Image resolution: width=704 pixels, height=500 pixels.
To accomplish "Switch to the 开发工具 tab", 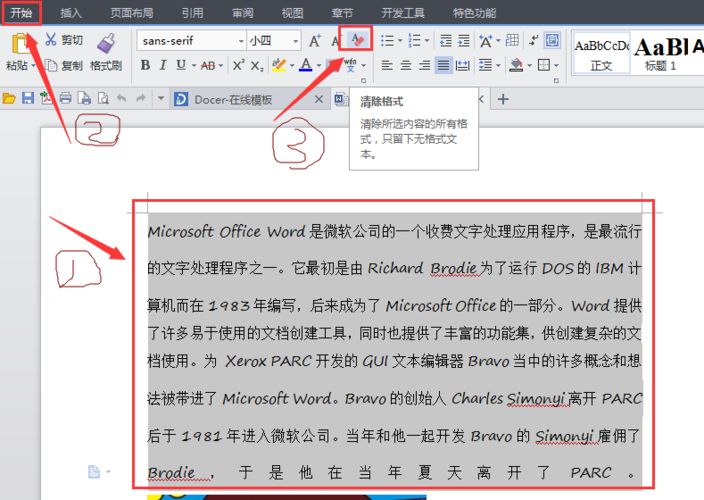I will tap(403, 13).
